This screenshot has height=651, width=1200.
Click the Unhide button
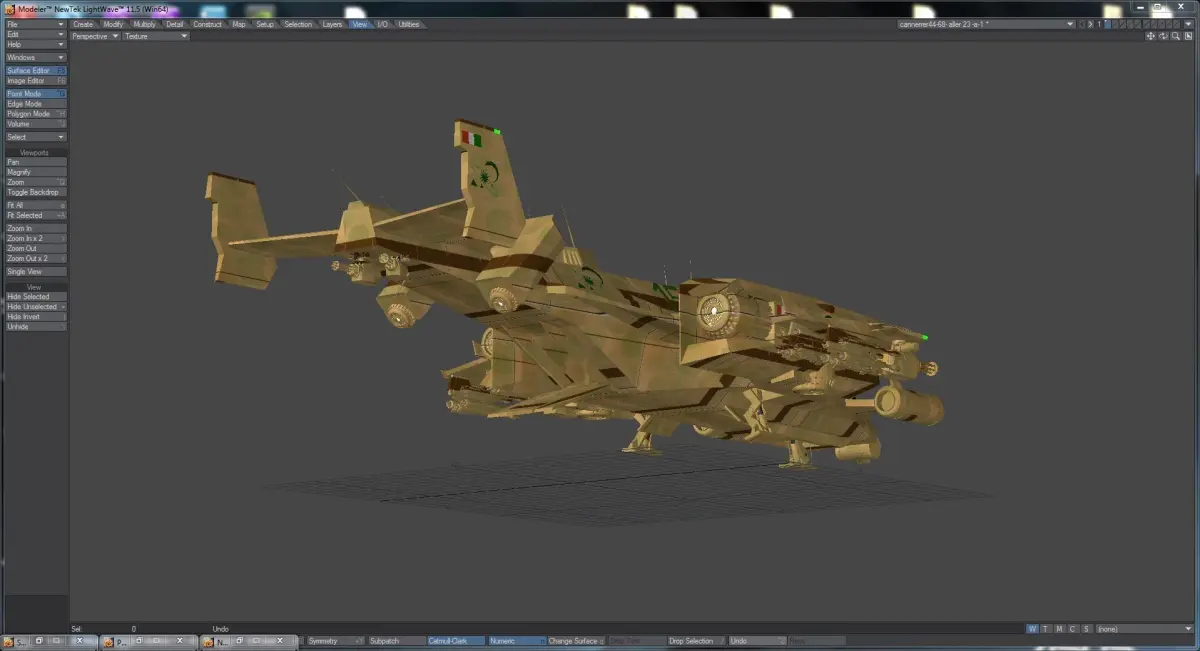tap(36, 327)
